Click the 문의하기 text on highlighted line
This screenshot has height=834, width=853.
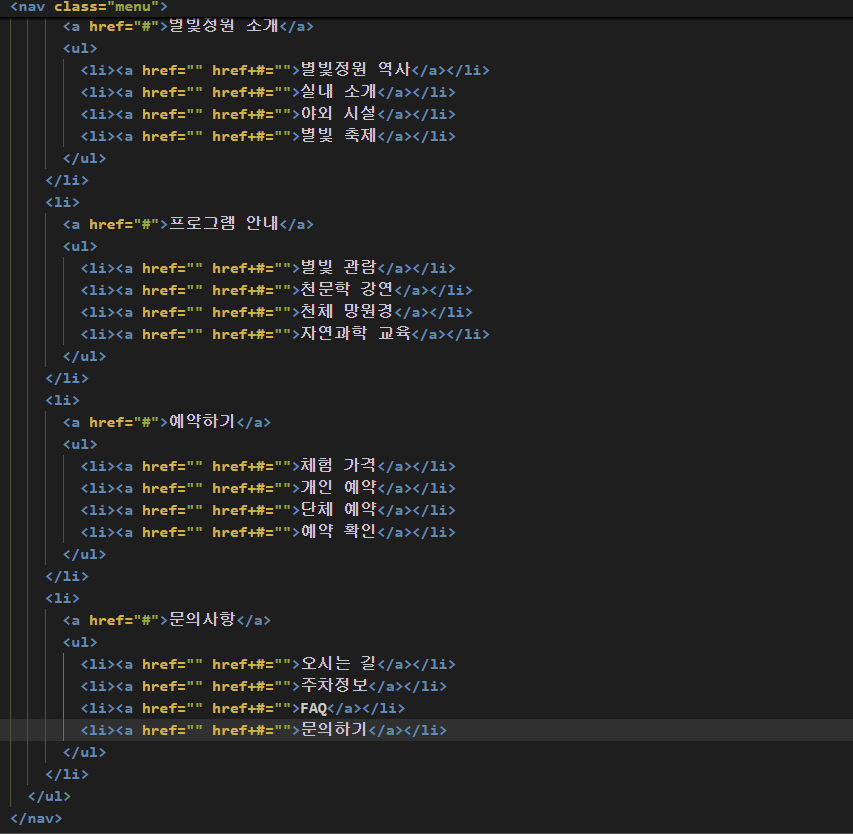pyautogui.click(x=334, y=730)
